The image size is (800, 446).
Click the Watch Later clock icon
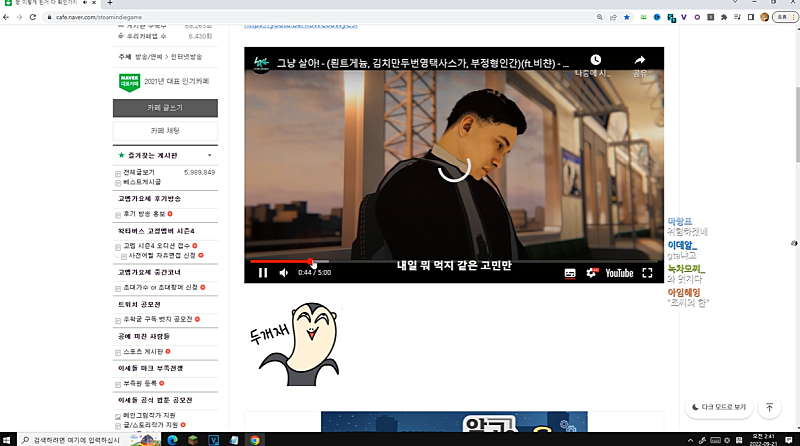tap(596, 61)
